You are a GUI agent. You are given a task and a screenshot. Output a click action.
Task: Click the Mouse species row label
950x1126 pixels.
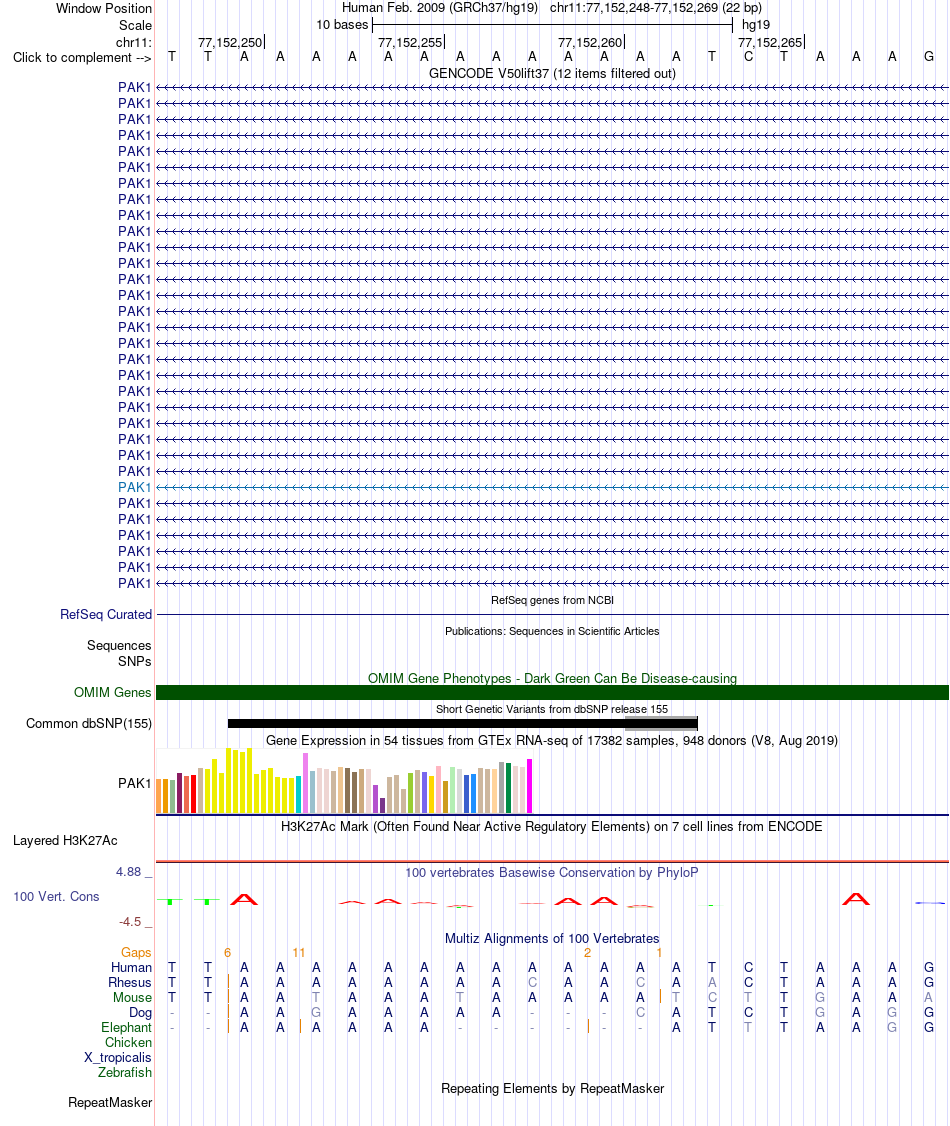click(132, 998)
